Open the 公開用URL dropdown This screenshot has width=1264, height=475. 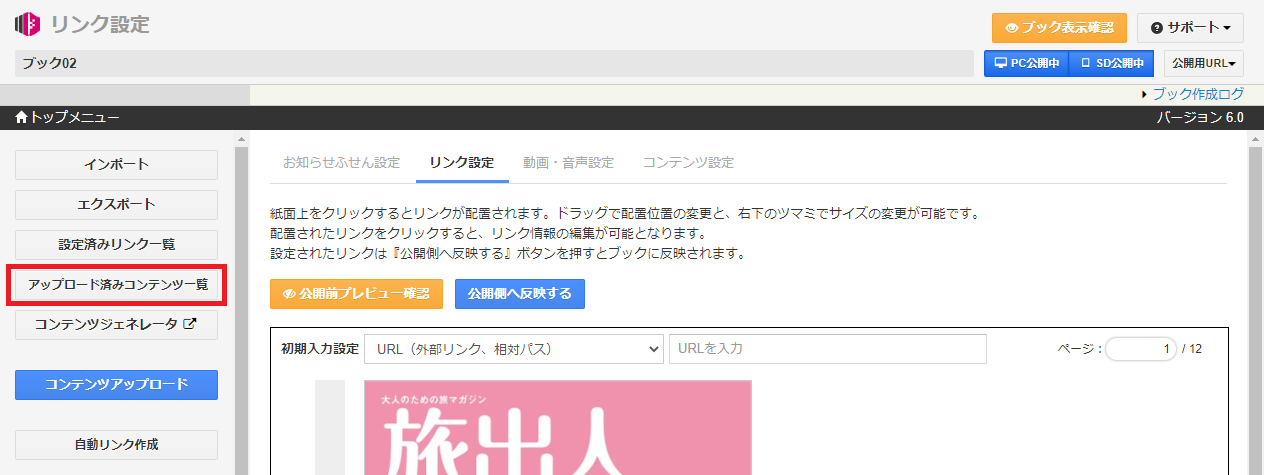pos(1203,63)
